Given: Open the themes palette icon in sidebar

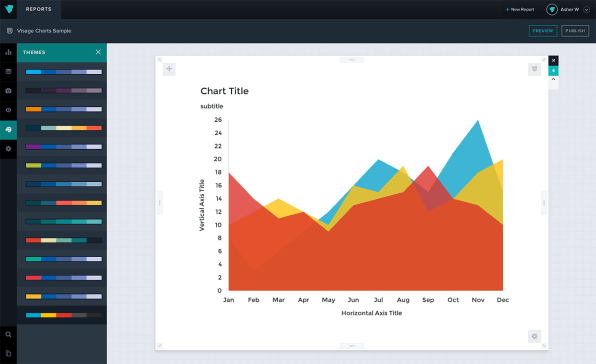Looking at the screenshot, I should click(8, 130).
